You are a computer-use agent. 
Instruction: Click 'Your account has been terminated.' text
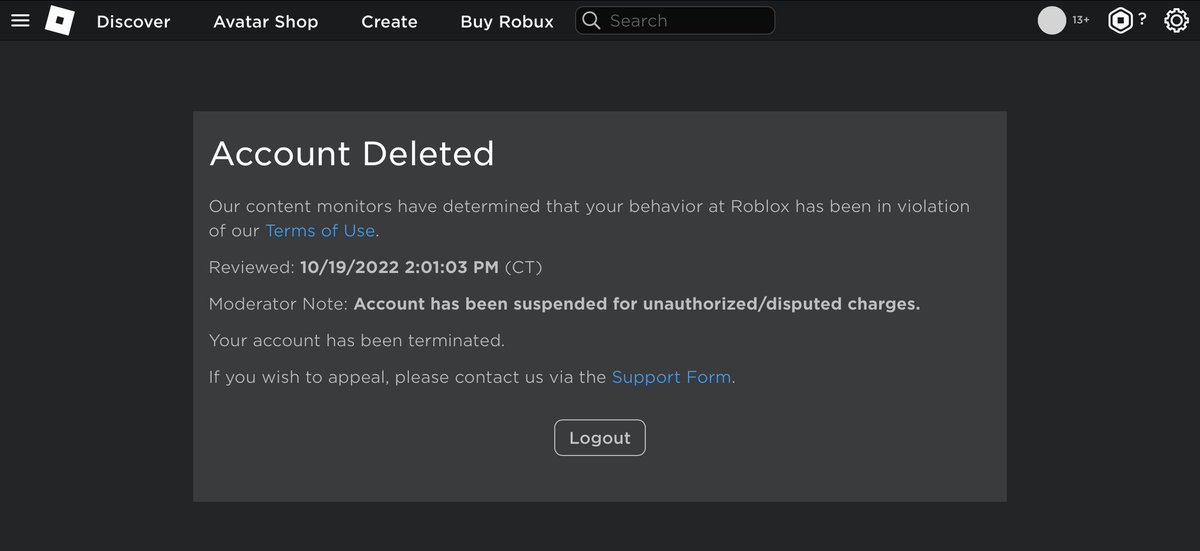coord(357,341)
